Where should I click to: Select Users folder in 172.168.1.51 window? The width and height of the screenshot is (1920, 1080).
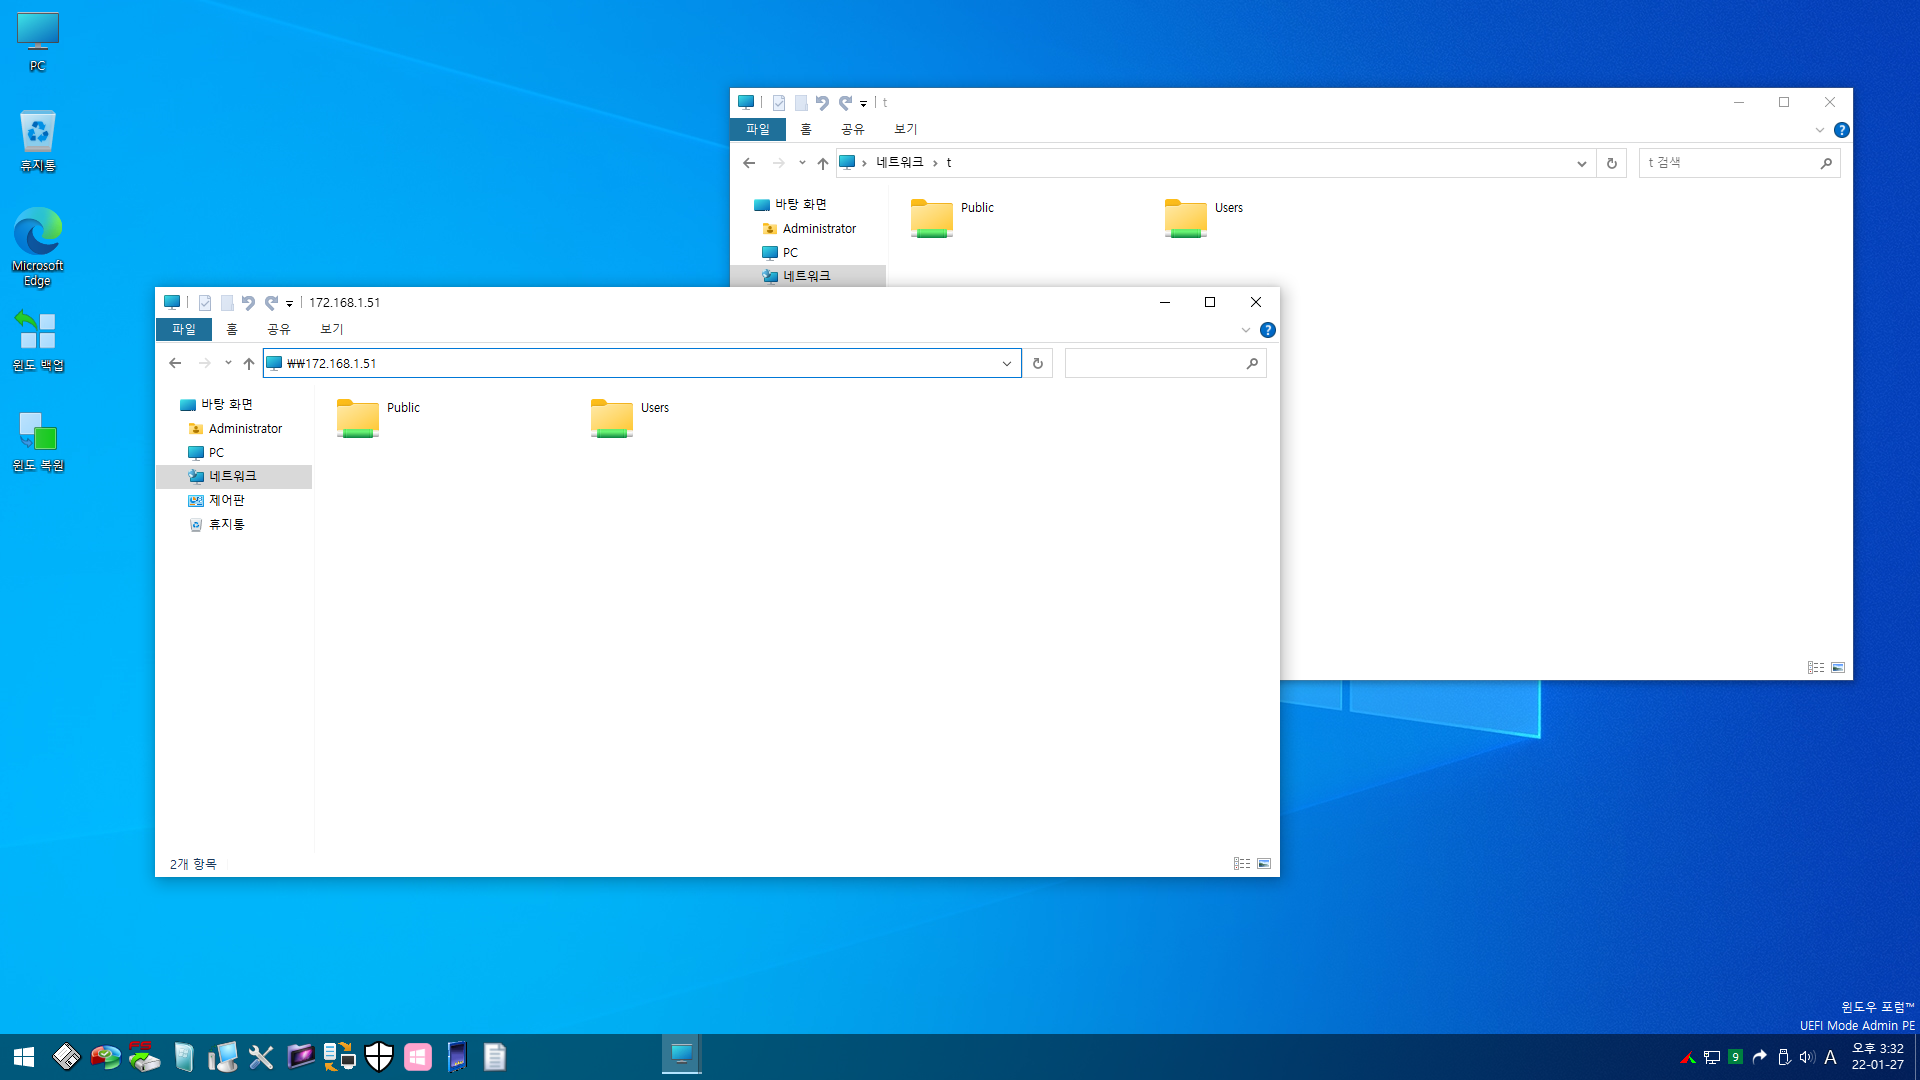point(630,417)
